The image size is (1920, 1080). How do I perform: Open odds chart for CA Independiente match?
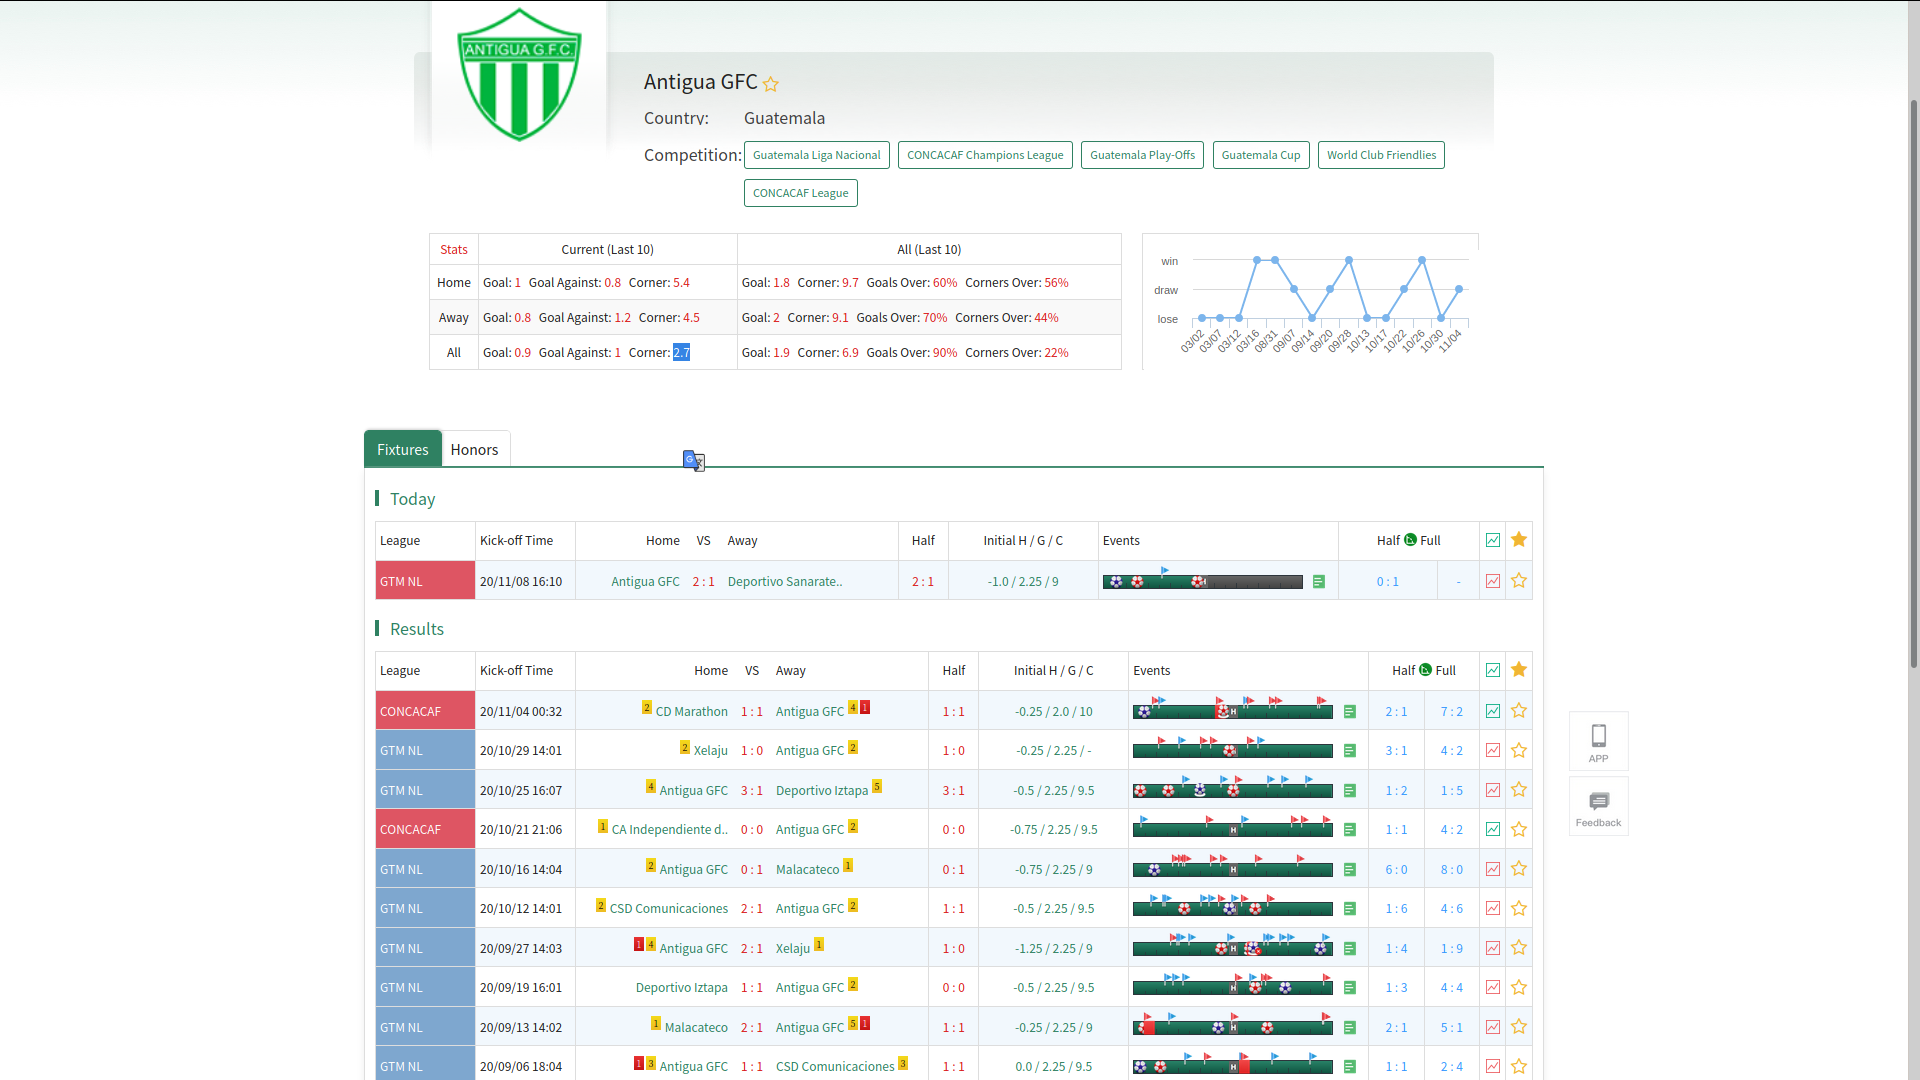[x=1493, y=829]
